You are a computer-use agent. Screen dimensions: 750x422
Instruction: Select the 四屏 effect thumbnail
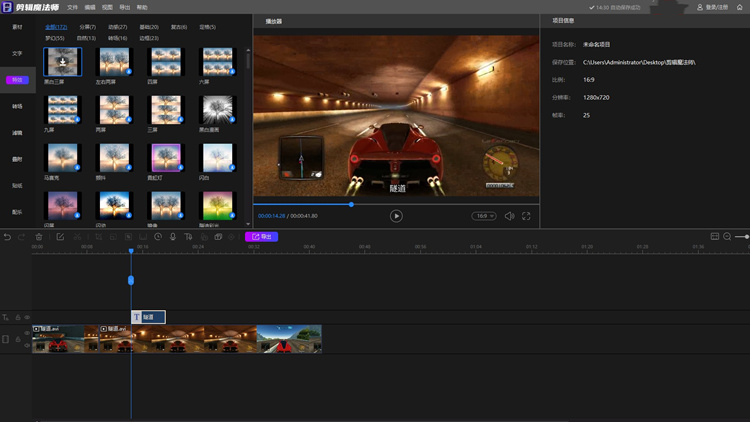[166, 62]
